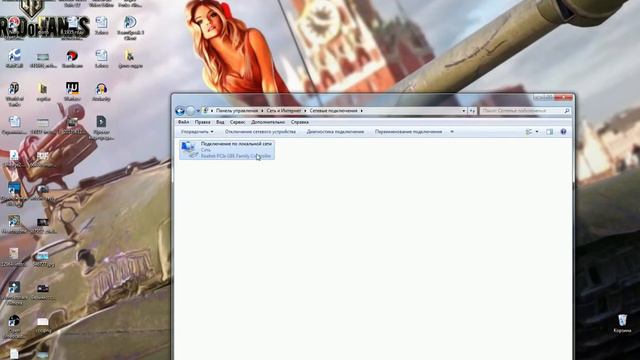Go to Сеть и Интернет breadcrumb

pos(284,111)
